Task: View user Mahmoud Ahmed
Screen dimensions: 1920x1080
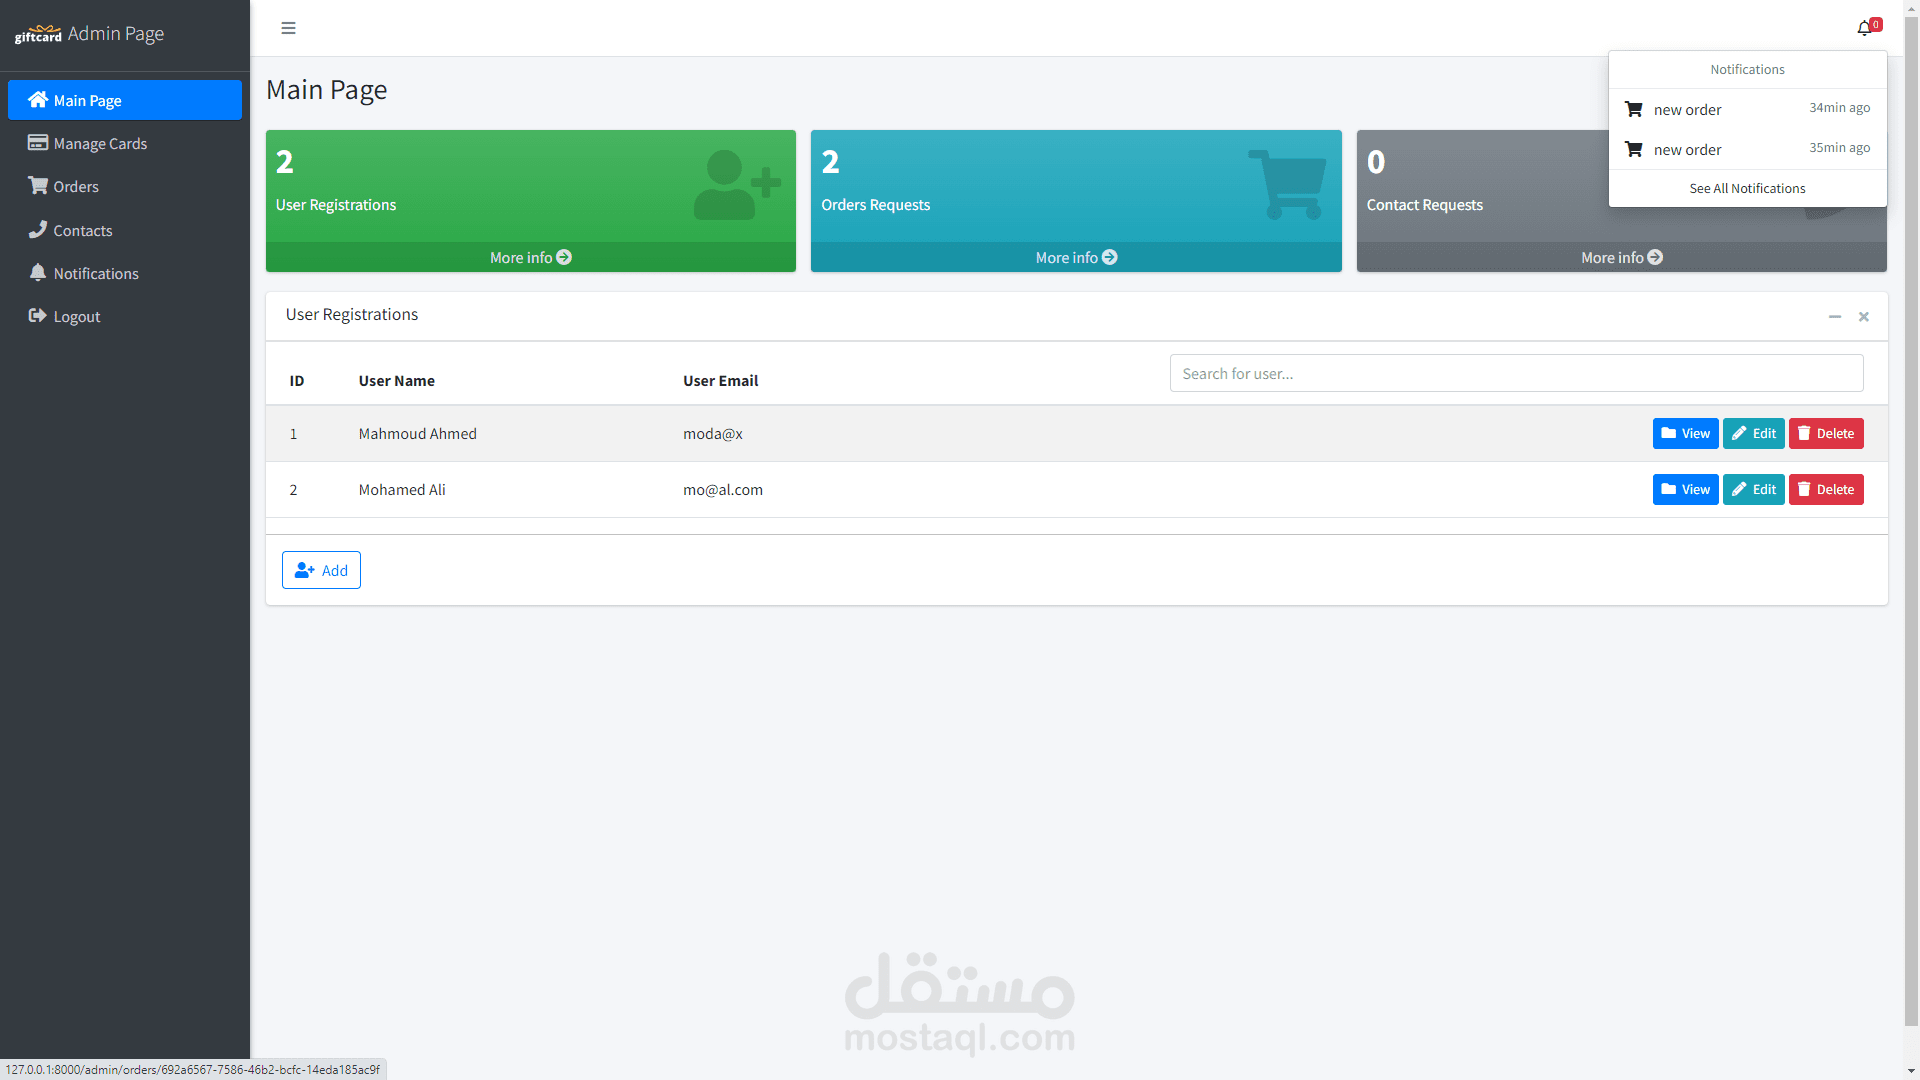Action: [1685, 433]
